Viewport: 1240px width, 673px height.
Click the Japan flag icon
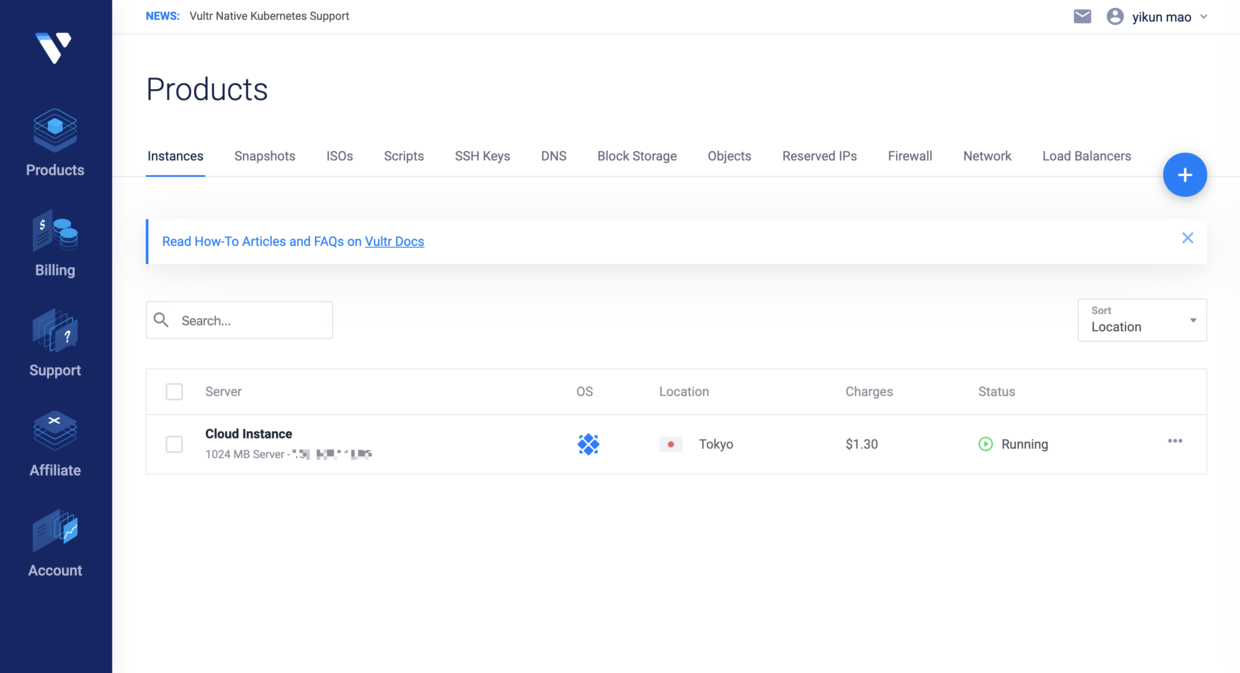(x=670, y=444)
